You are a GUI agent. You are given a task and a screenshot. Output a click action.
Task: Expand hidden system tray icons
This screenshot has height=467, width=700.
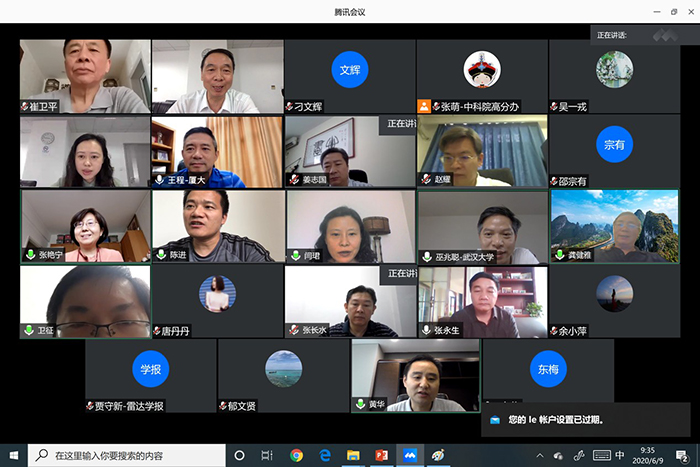(541, 455)
